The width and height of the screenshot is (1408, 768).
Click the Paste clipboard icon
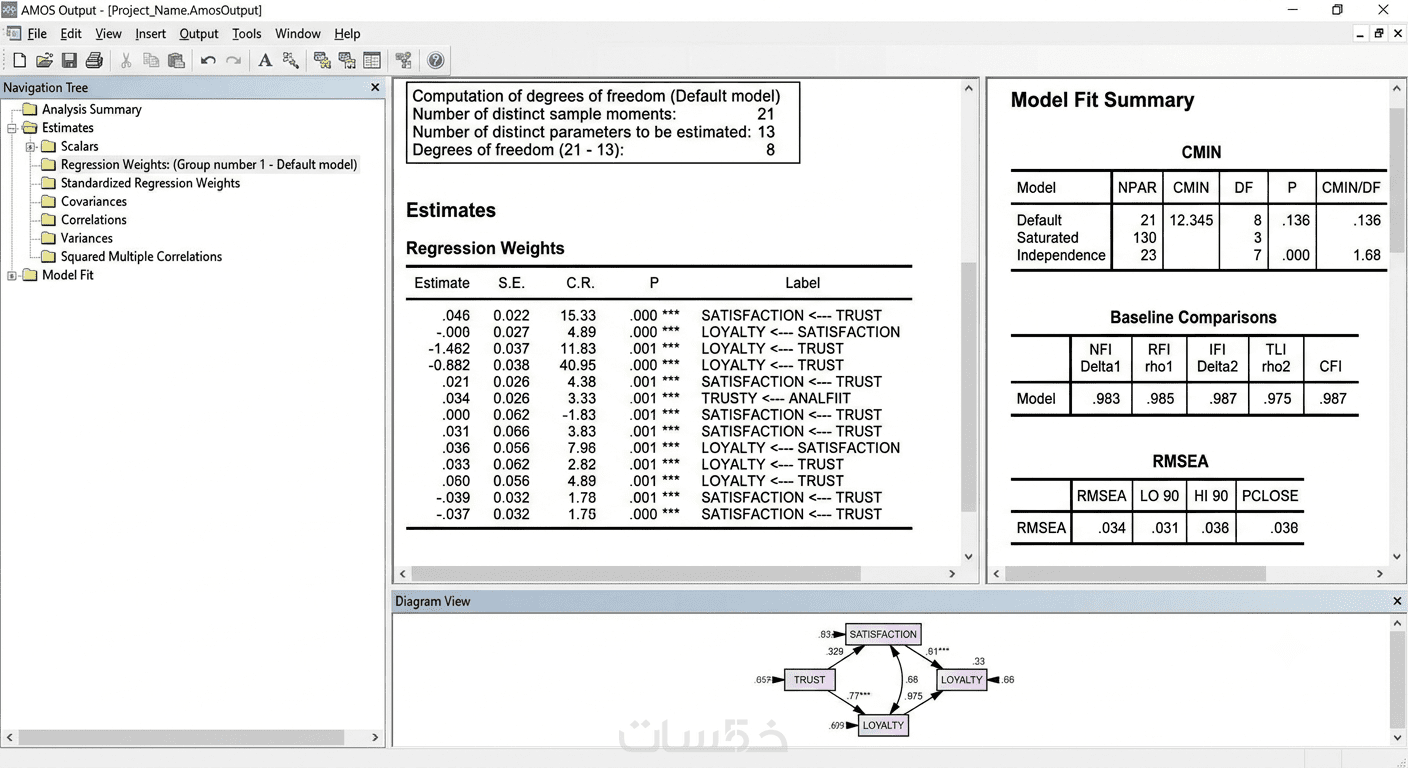point(176,61)
